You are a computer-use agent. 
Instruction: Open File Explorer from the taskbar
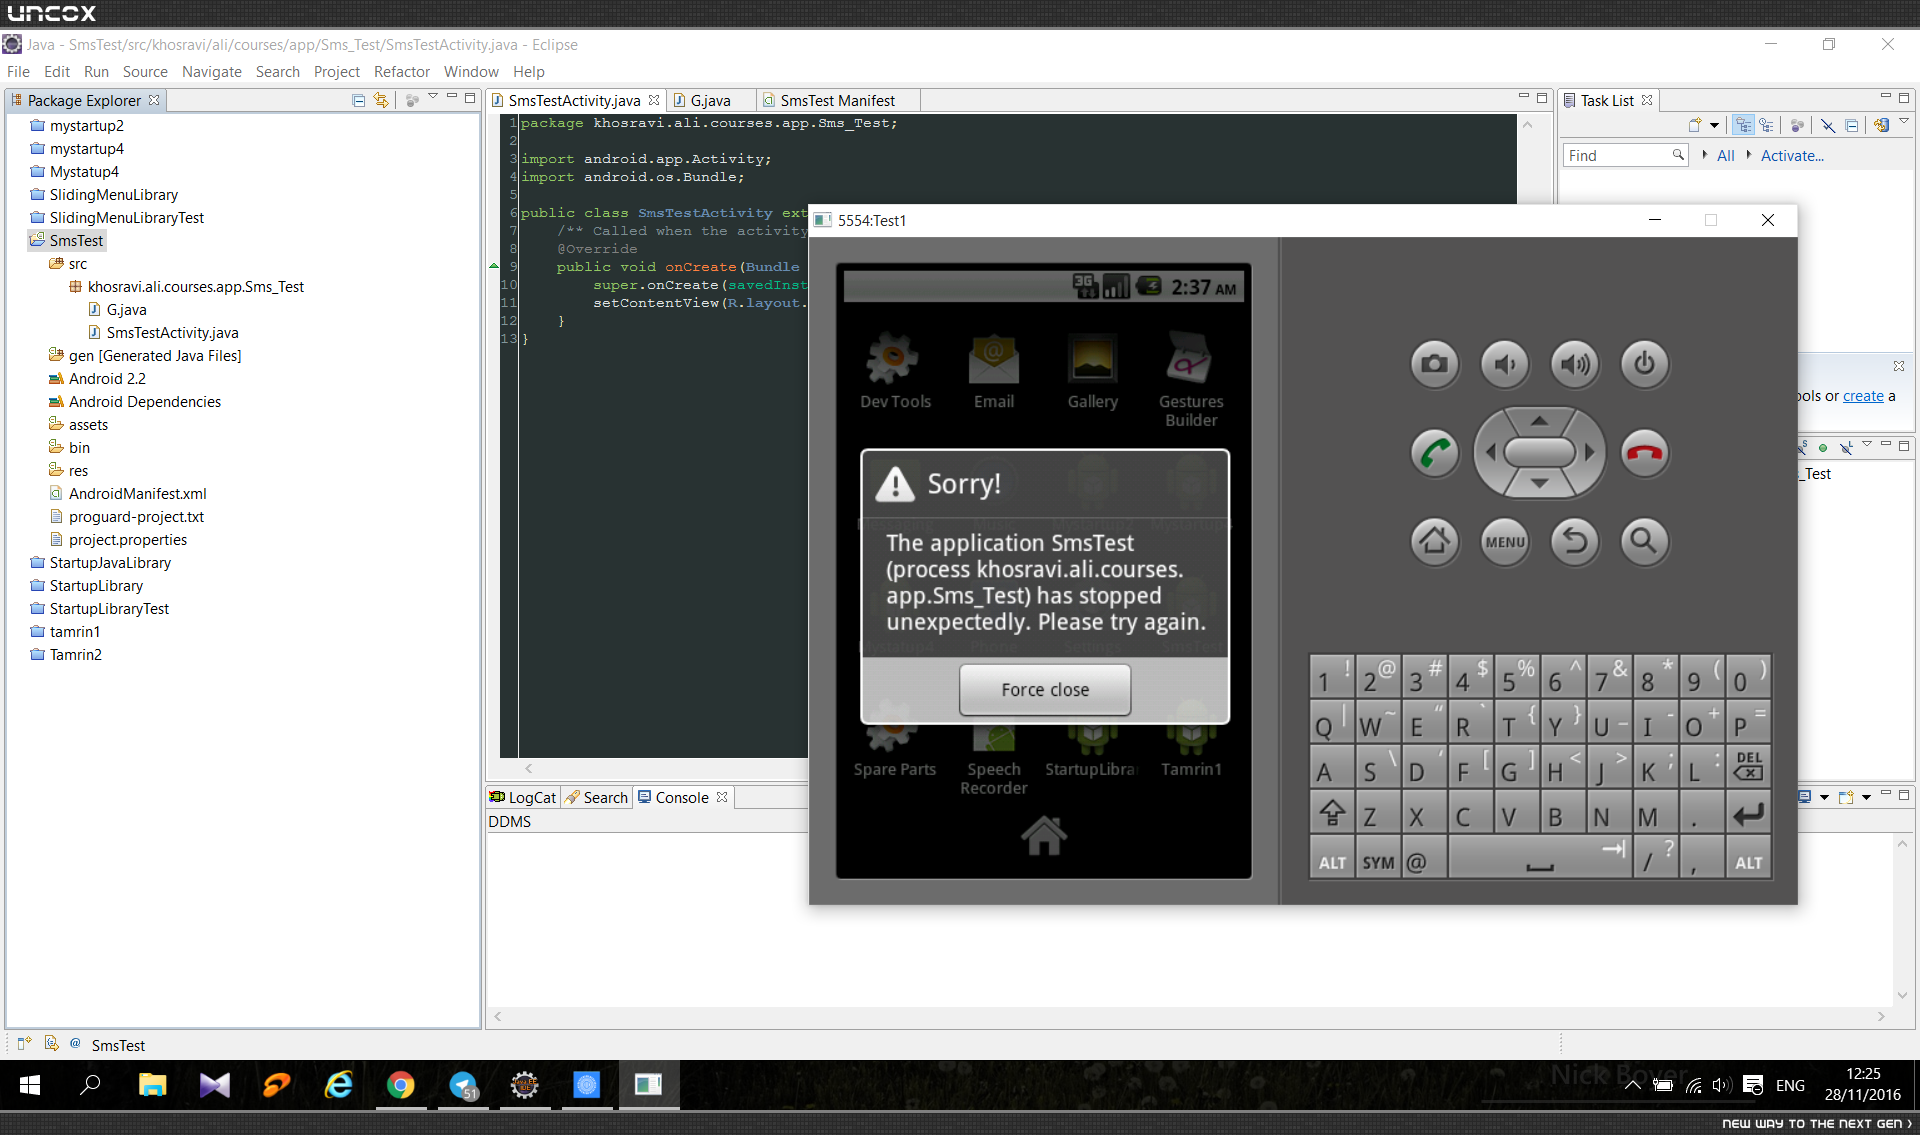pos(152,1085)
